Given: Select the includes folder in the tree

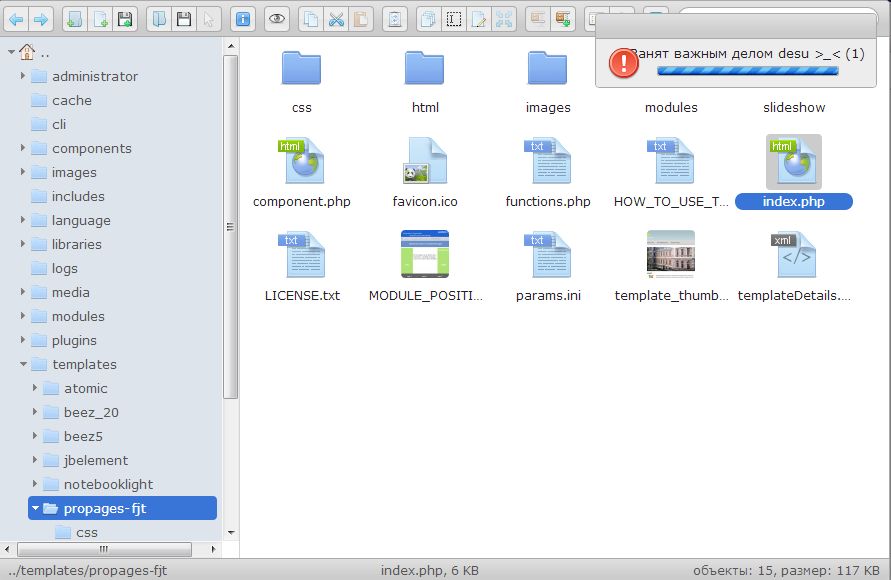Looking at the screenshot, I should (68, 197).
